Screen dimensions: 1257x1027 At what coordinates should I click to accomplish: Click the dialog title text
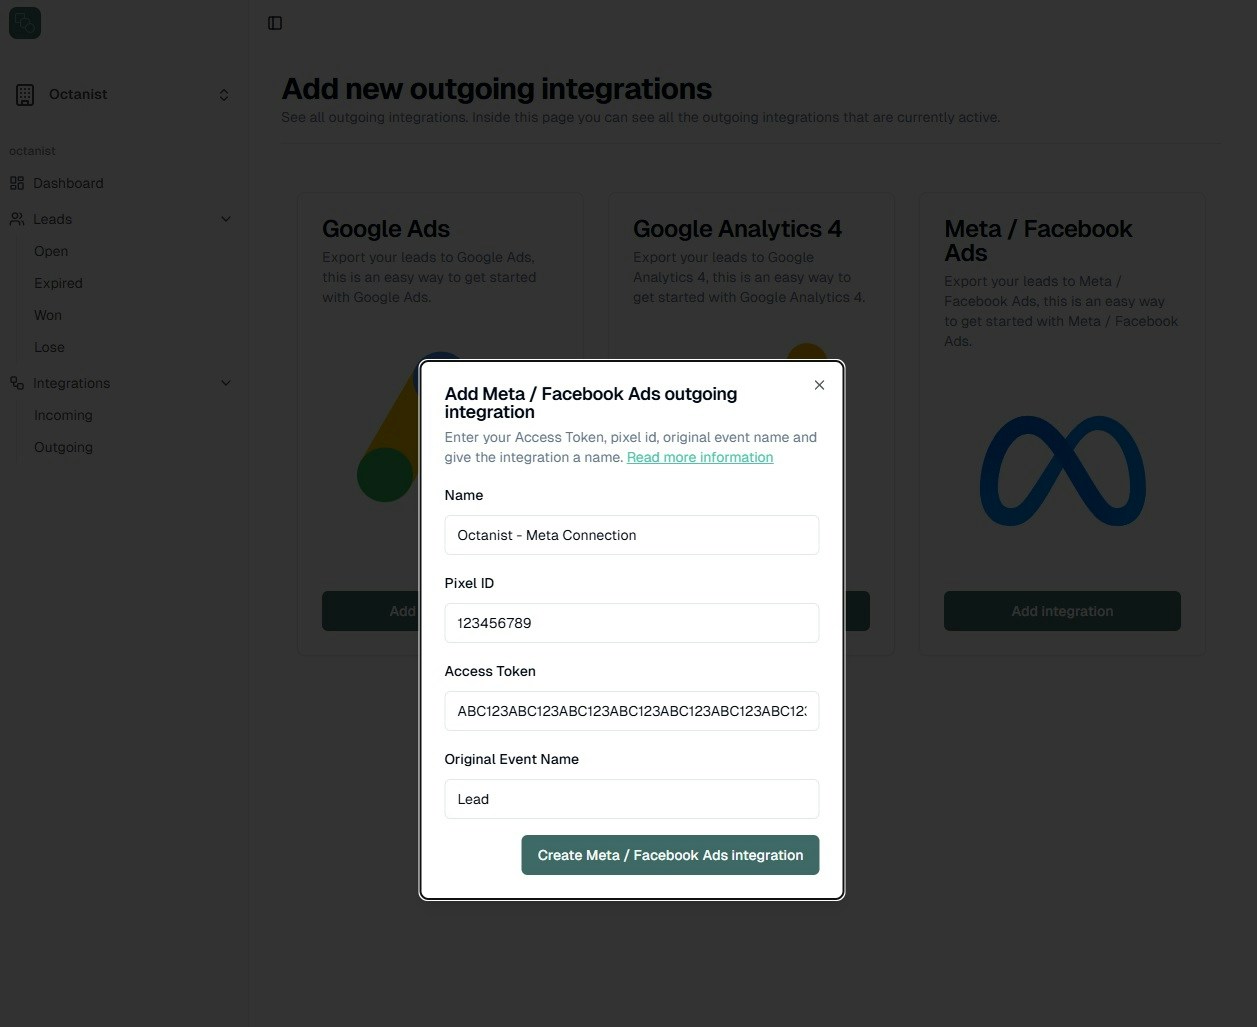tap(591, 403)
